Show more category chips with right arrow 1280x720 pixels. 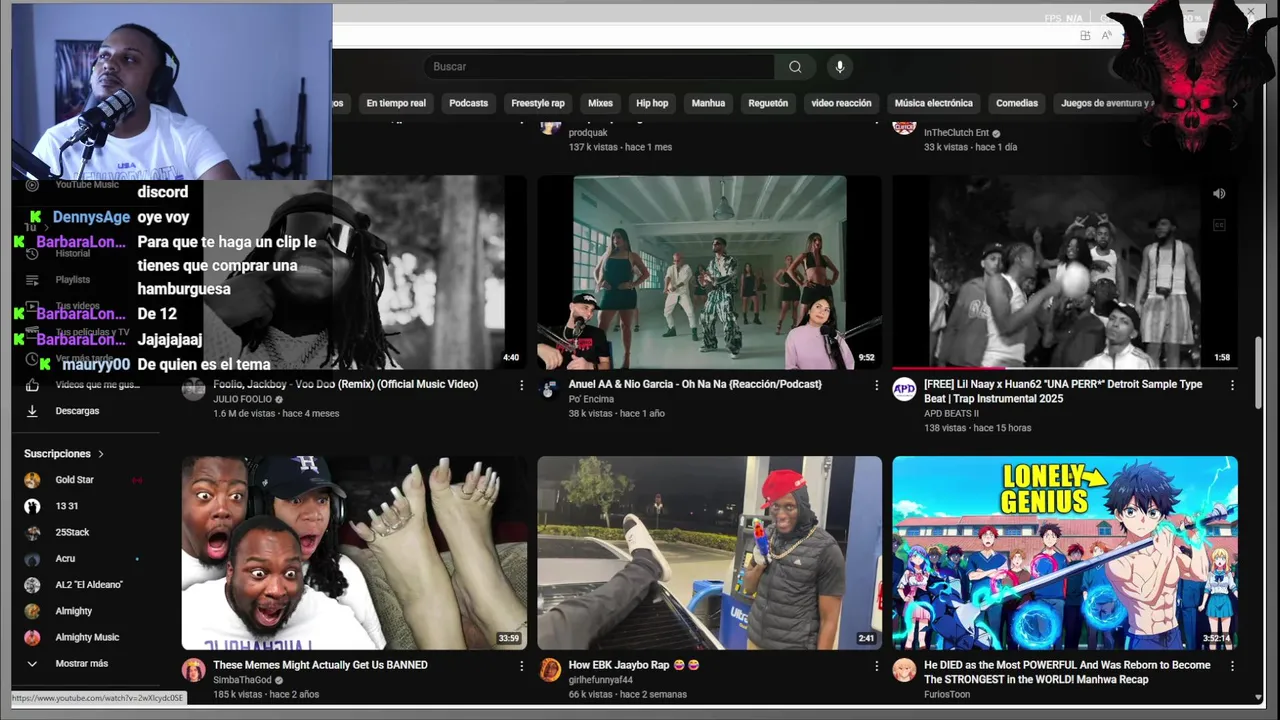point(1234,103)
